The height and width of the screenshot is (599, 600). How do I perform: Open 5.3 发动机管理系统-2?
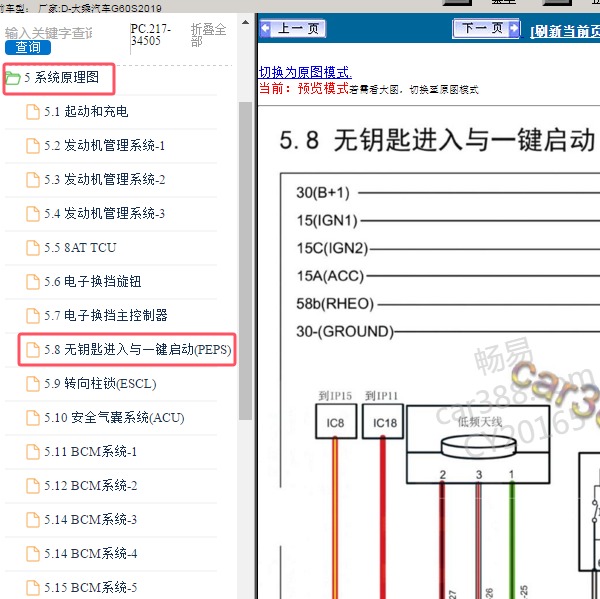pos(104,180)
